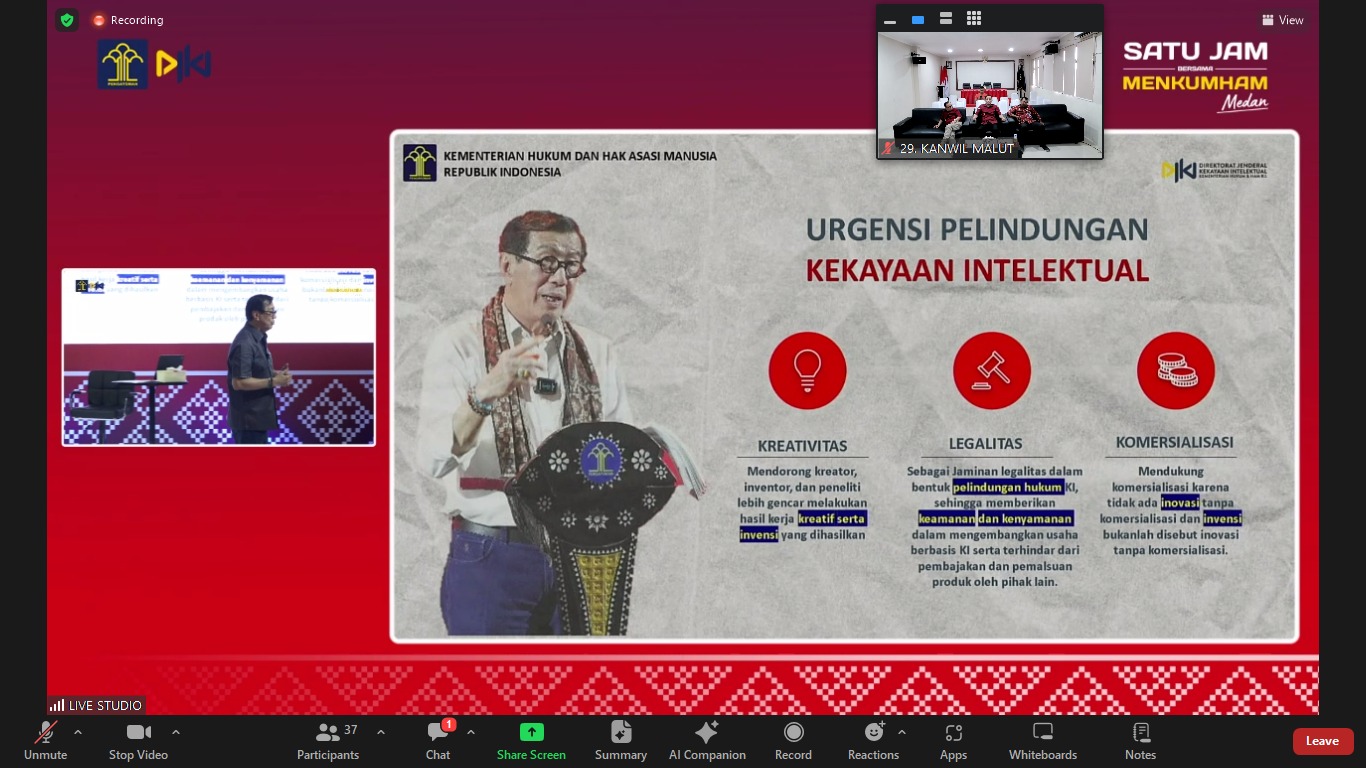Open audio options arrow beside Unmute
This screenshot has height=768, width=1366.
click(x=78, y=732)
